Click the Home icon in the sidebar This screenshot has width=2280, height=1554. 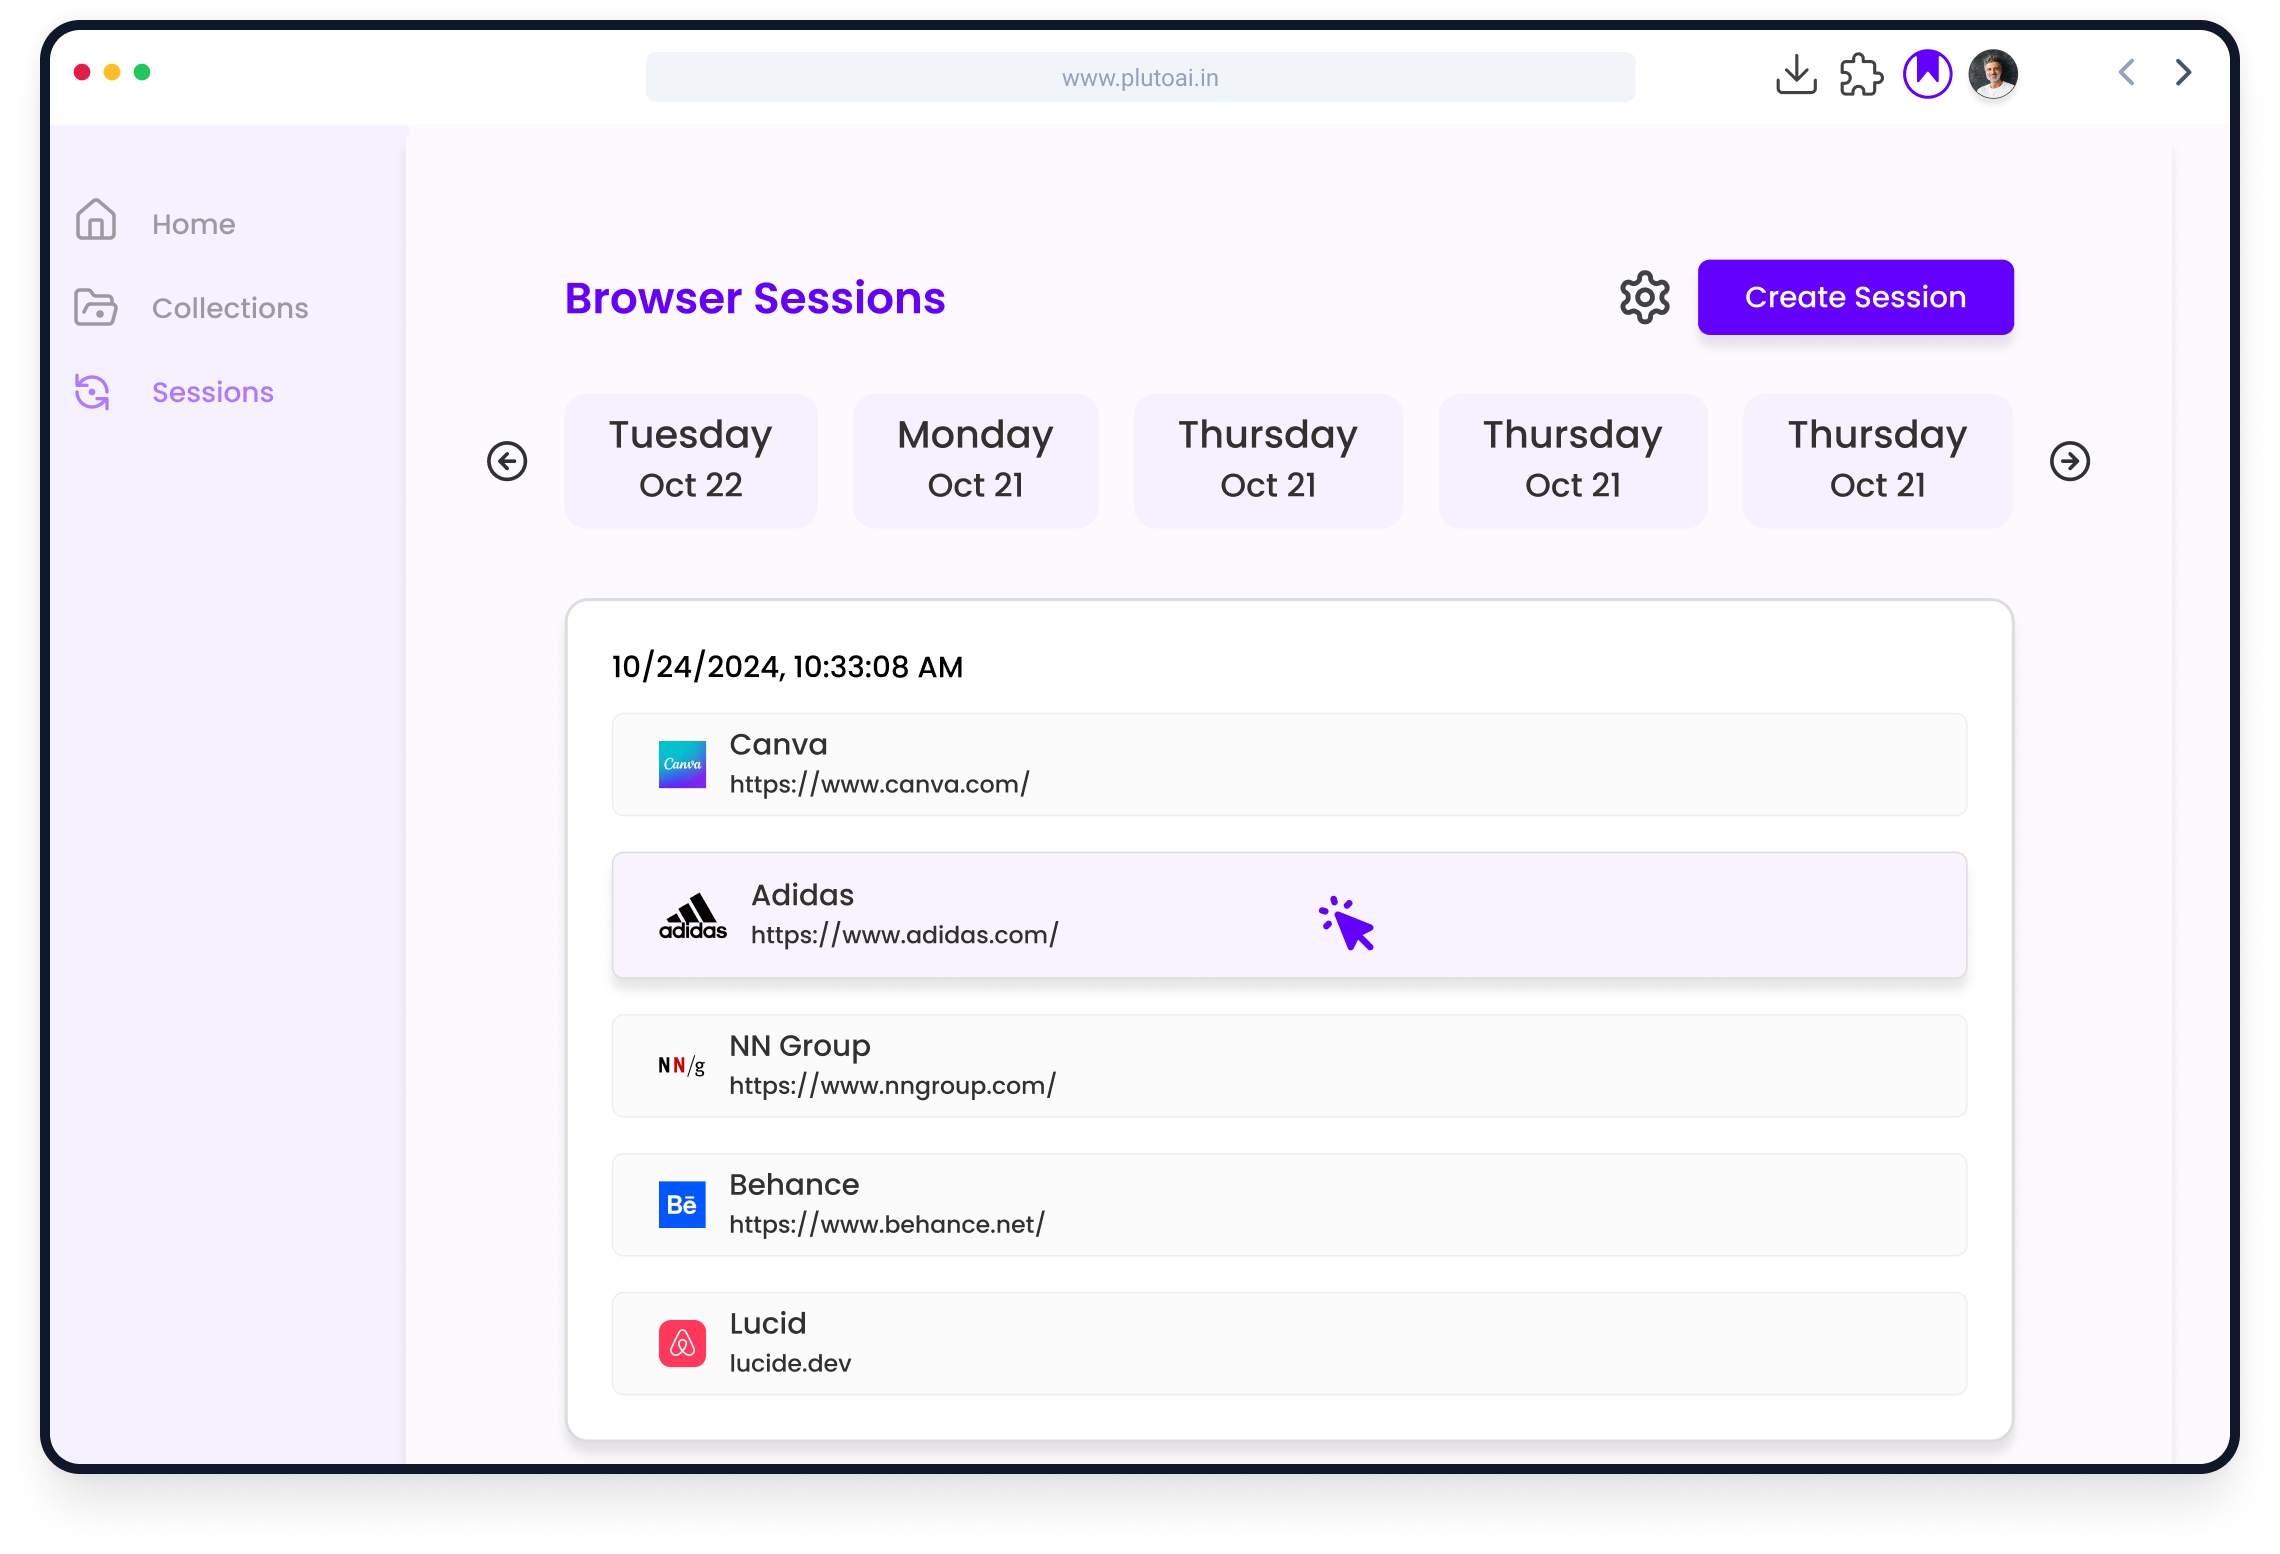click(96, 220)
